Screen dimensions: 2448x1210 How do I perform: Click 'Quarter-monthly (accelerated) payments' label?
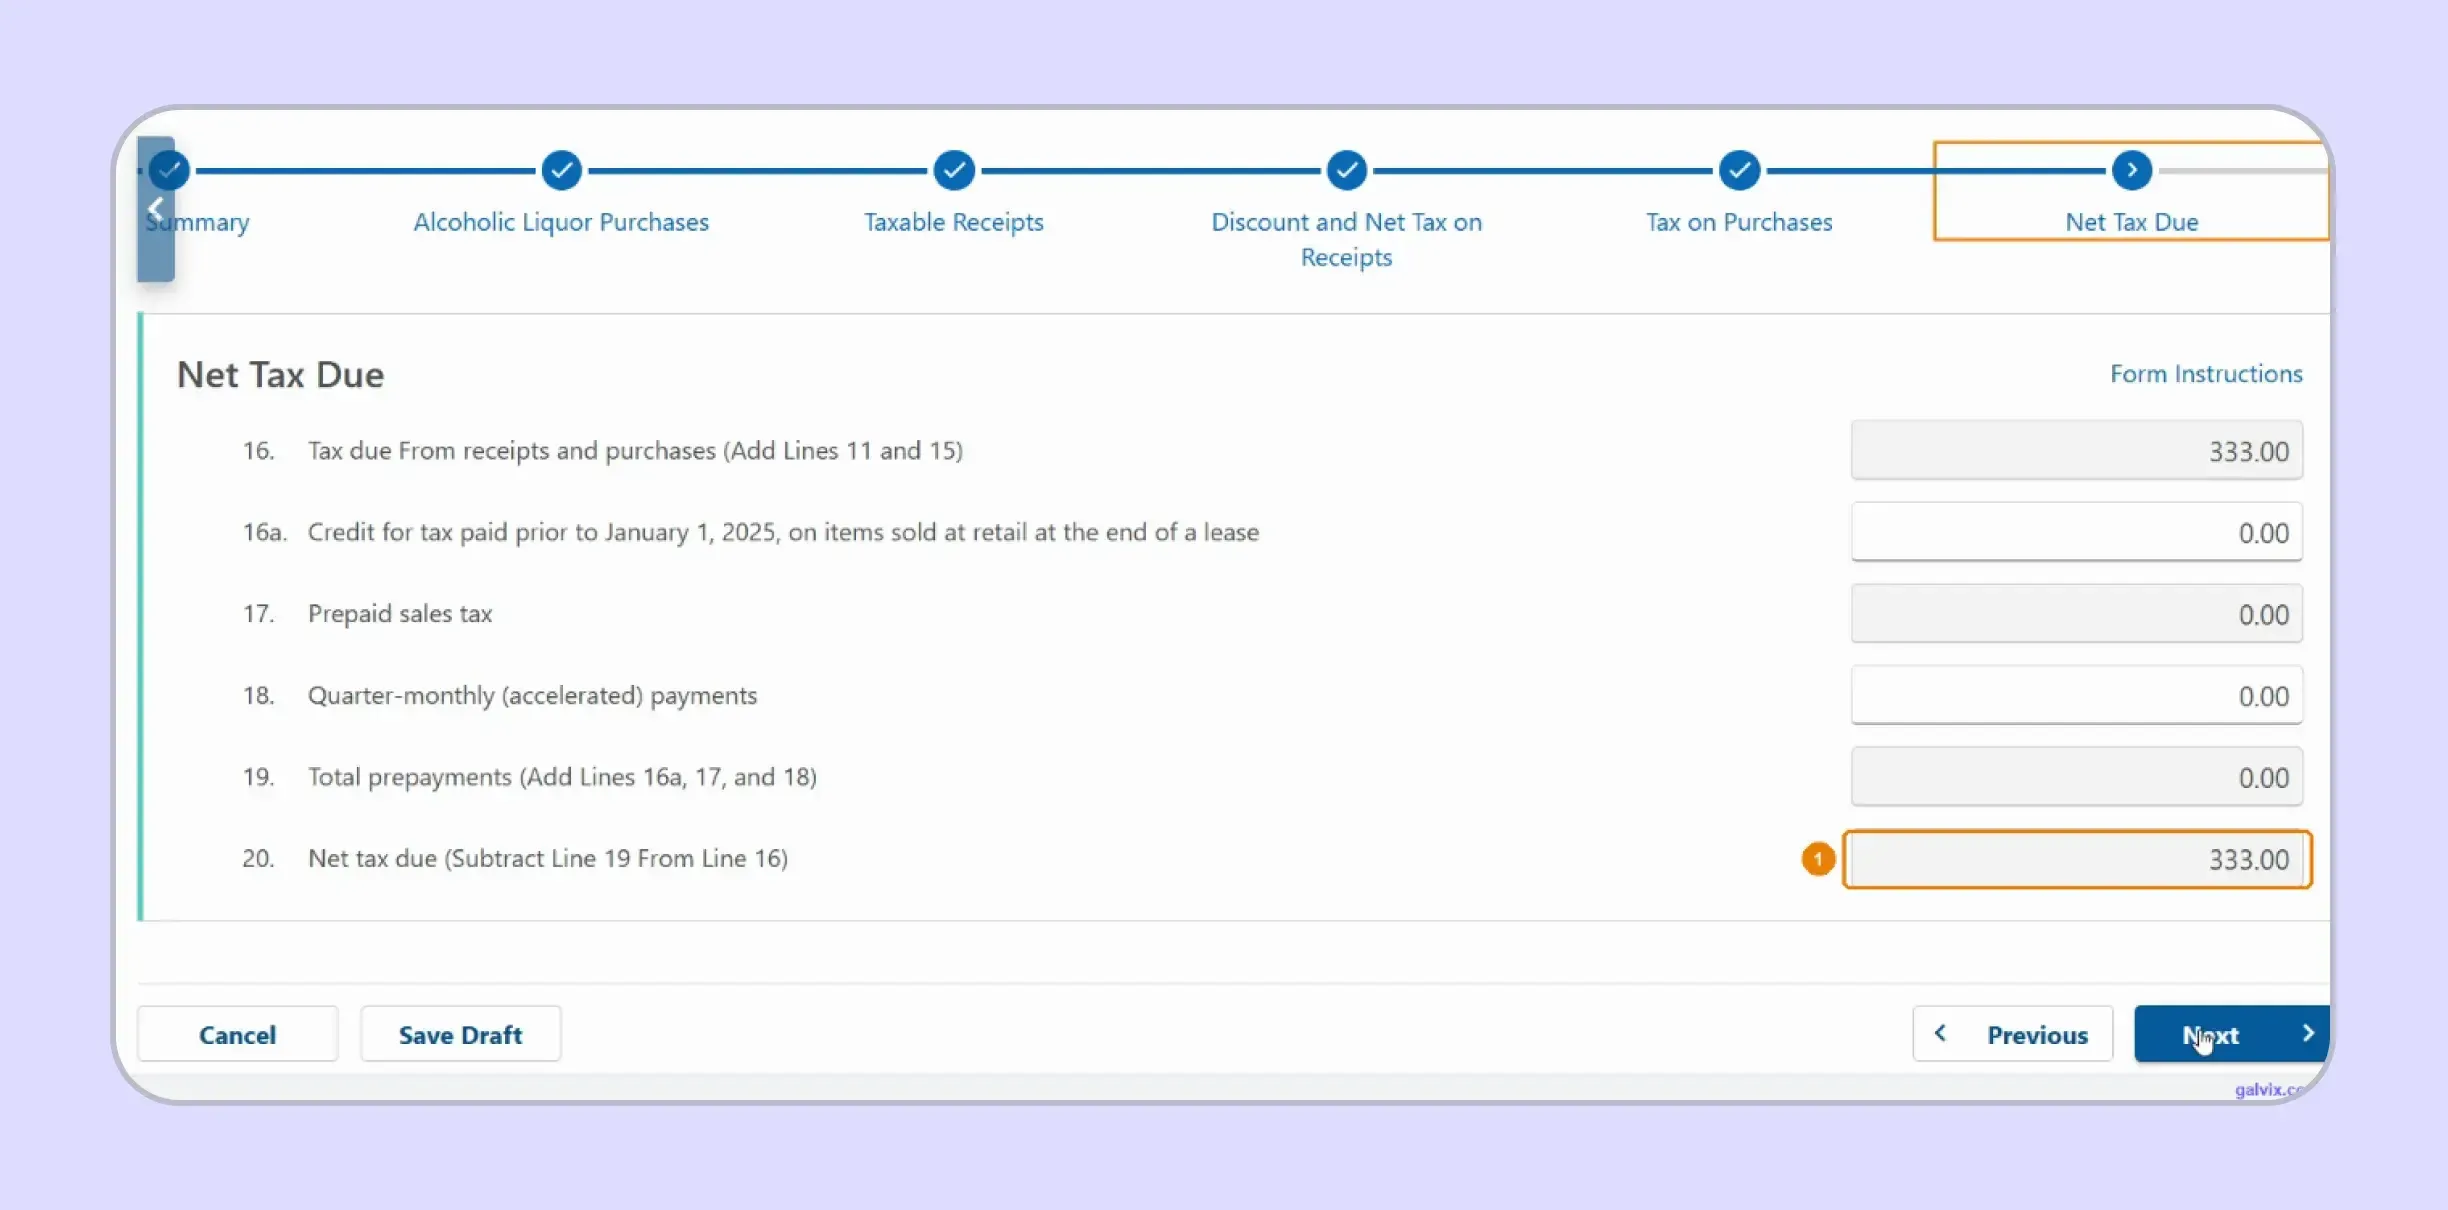point(532,696)
